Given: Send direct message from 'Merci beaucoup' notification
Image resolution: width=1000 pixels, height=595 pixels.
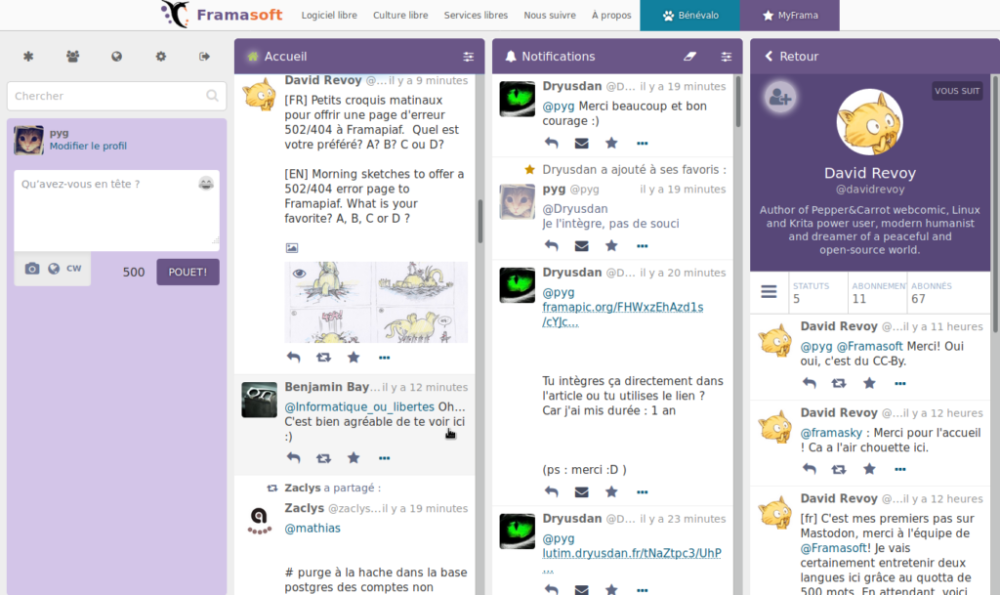Looking at the screenshot, I should click(x=582, y=143).
